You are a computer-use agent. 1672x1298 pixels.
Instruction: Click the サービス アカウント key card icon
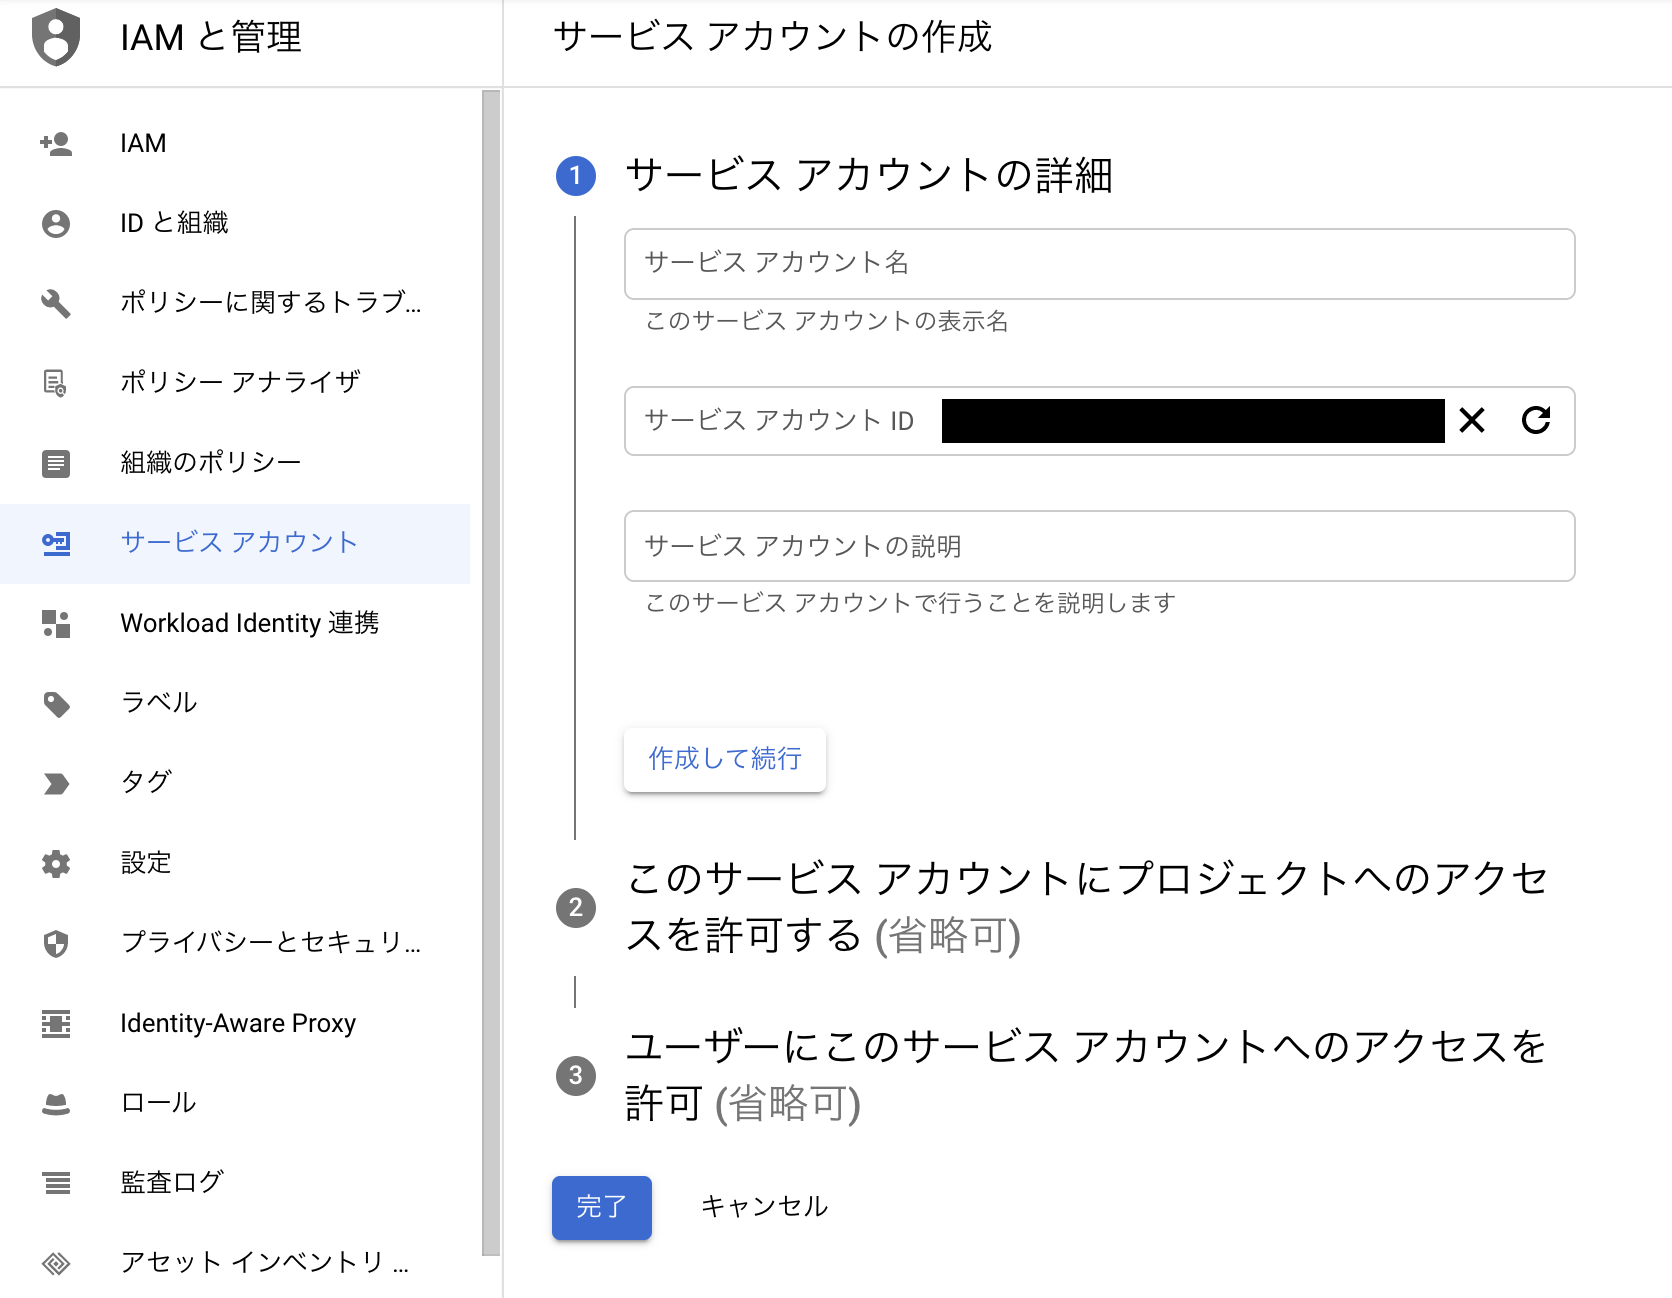(56, 543)
